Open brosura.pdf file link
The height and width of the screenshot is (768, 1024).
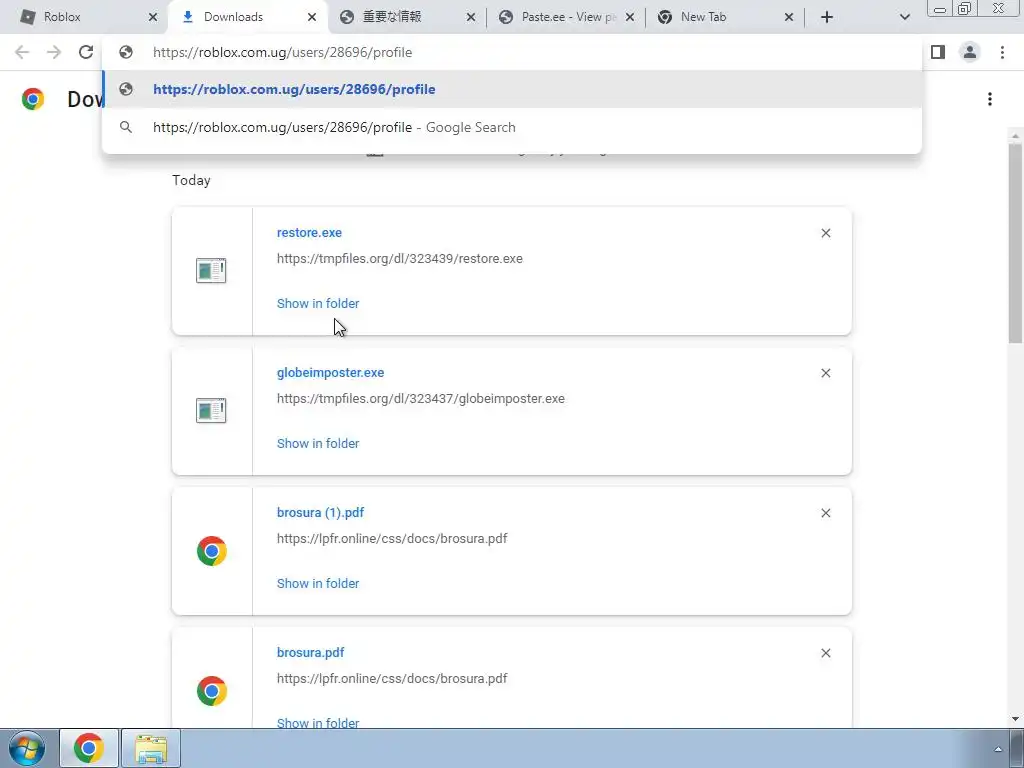(310, 652)
